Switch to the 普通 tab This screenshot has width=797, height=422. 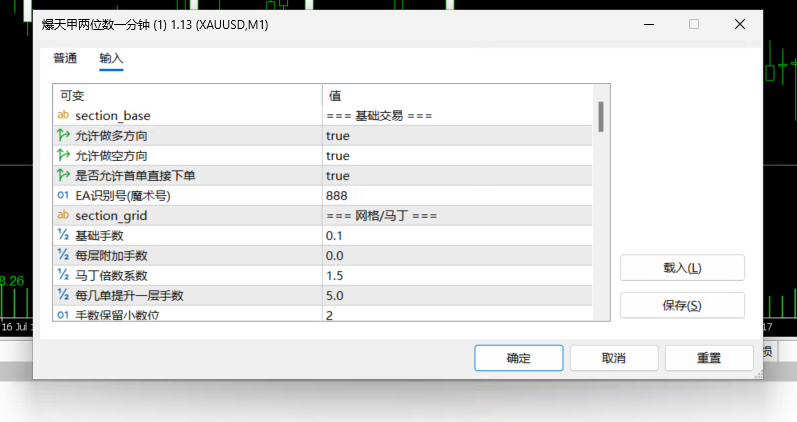pyautogui.click(x=65, y=58)
